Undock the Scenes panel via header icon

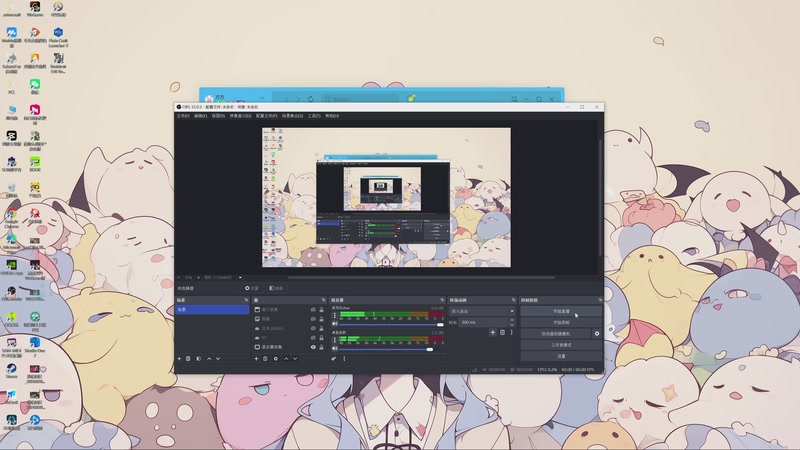click(246, 300)
